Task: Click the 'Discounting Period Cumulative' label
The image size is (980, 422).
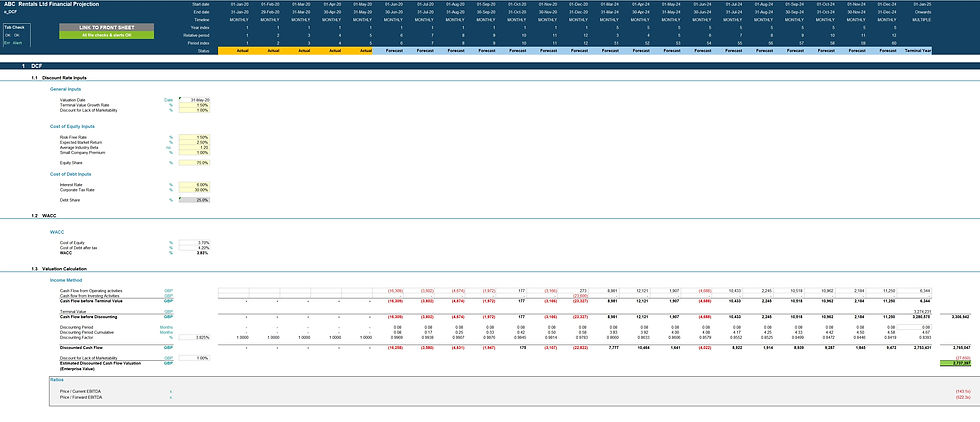Action: point(87,332)
